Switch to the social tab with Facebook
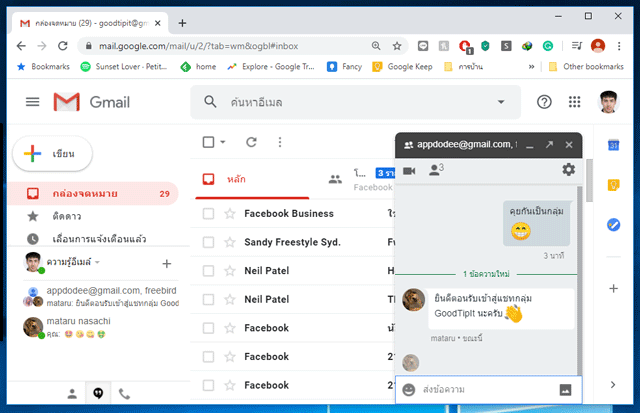This screenshot has height=413, width=640. (360, 179)
